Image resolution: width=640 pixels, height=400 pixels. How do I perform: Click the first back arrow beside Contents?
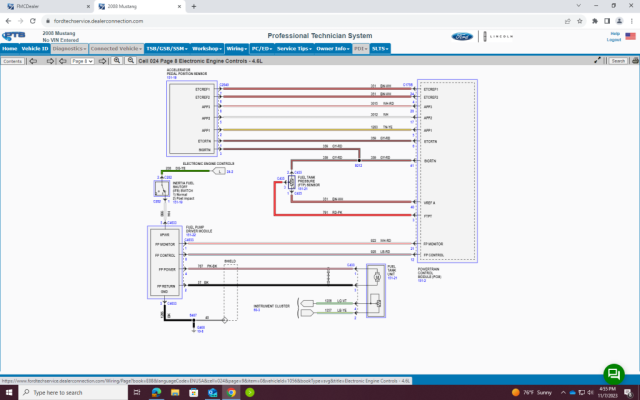pos(33,61)
